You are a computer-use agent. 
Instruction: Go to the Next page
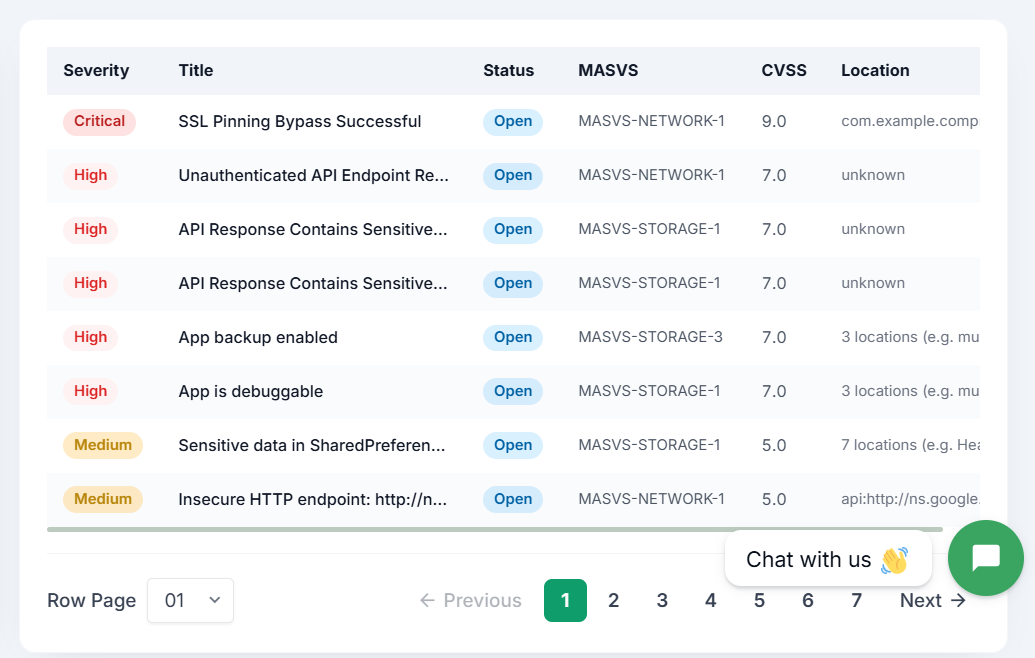tap(933, 600)
